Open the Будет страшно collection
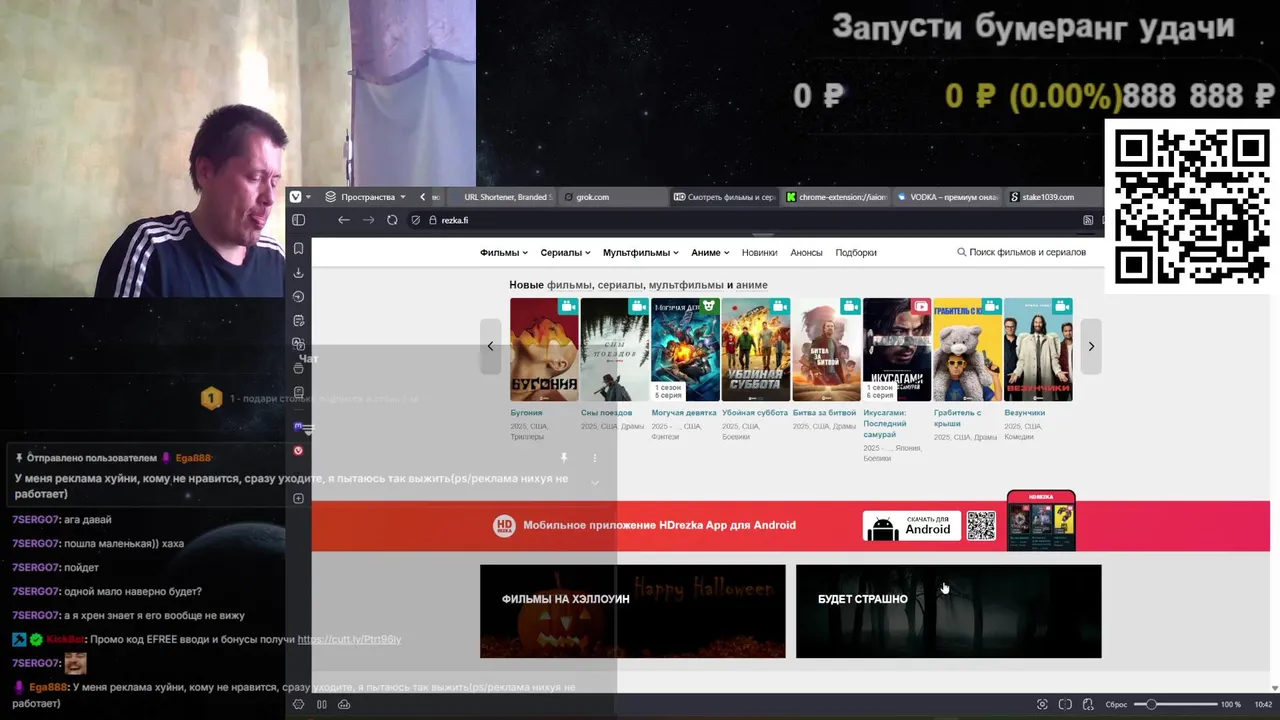1280x720 pixels. point(948,611)
